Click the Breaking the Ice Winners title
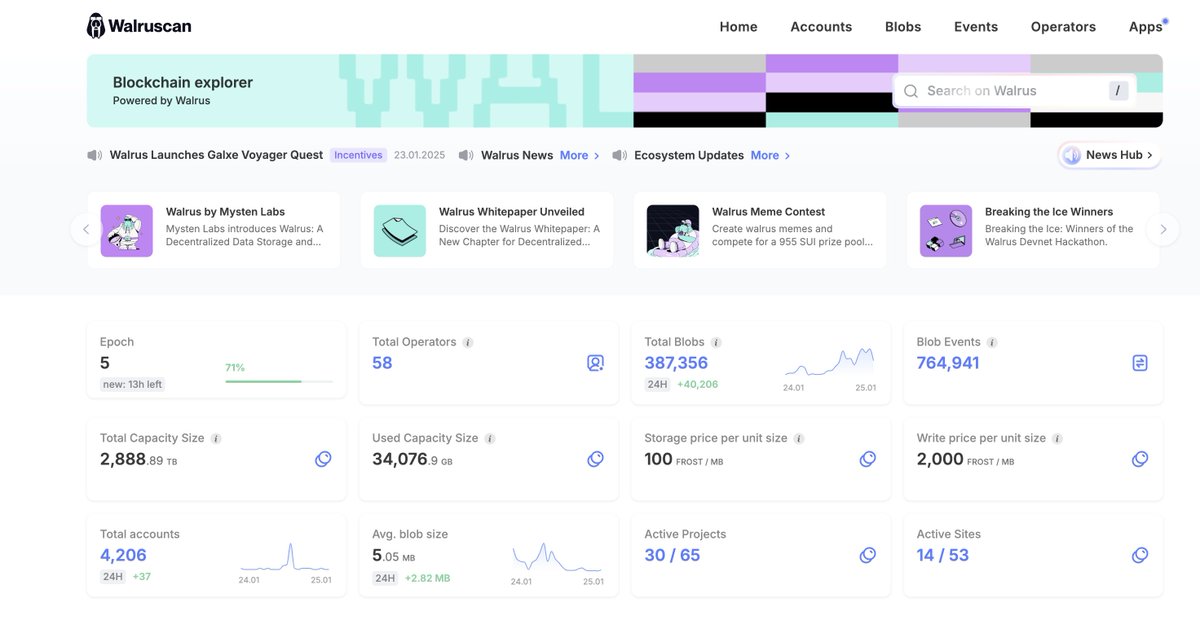The width and height of the screenshot is (1200, 620). [x=1049, y=212]
